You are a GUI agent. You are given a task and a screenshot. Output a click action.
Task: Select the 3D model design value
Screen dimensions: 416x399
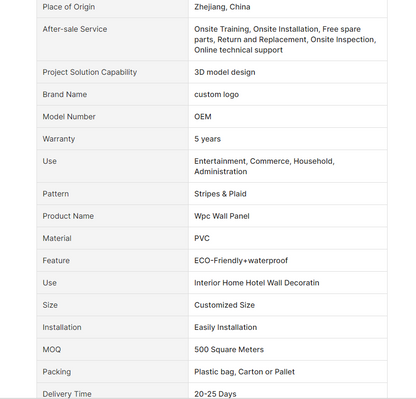[225, 72]
